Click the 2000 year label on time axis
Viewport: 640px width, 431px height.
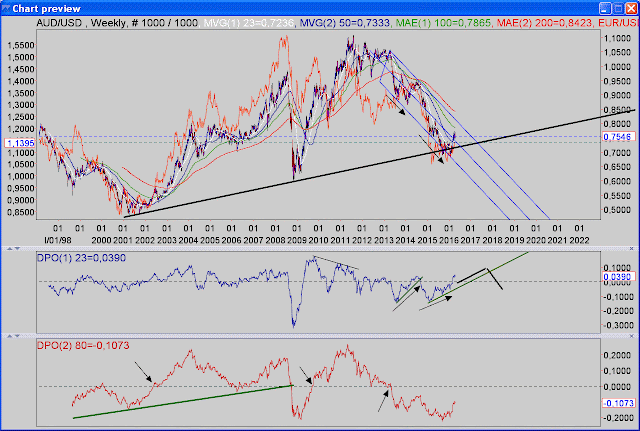pos(101,240)
